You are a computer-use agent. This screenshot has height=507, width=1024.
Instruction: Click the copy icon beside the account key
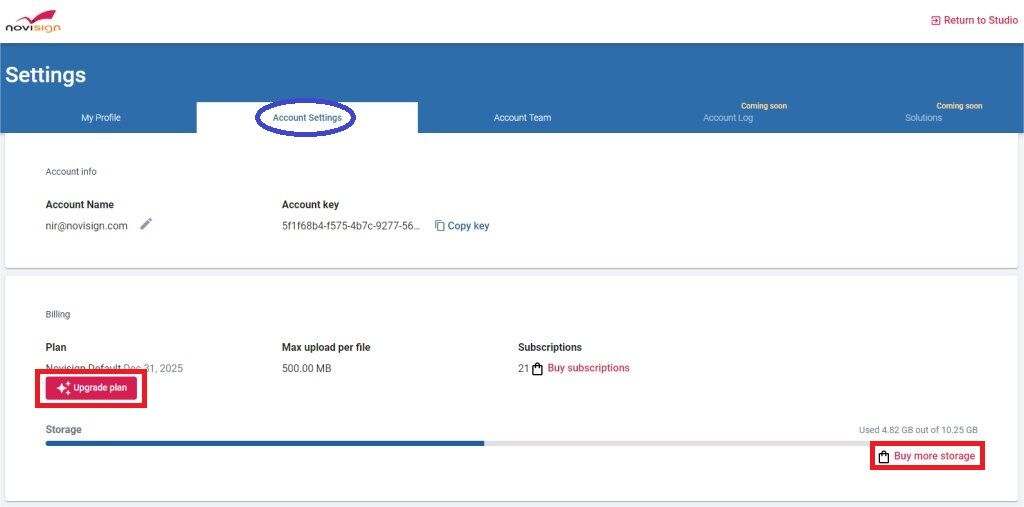pyautogui.click(x=440, y=226)
